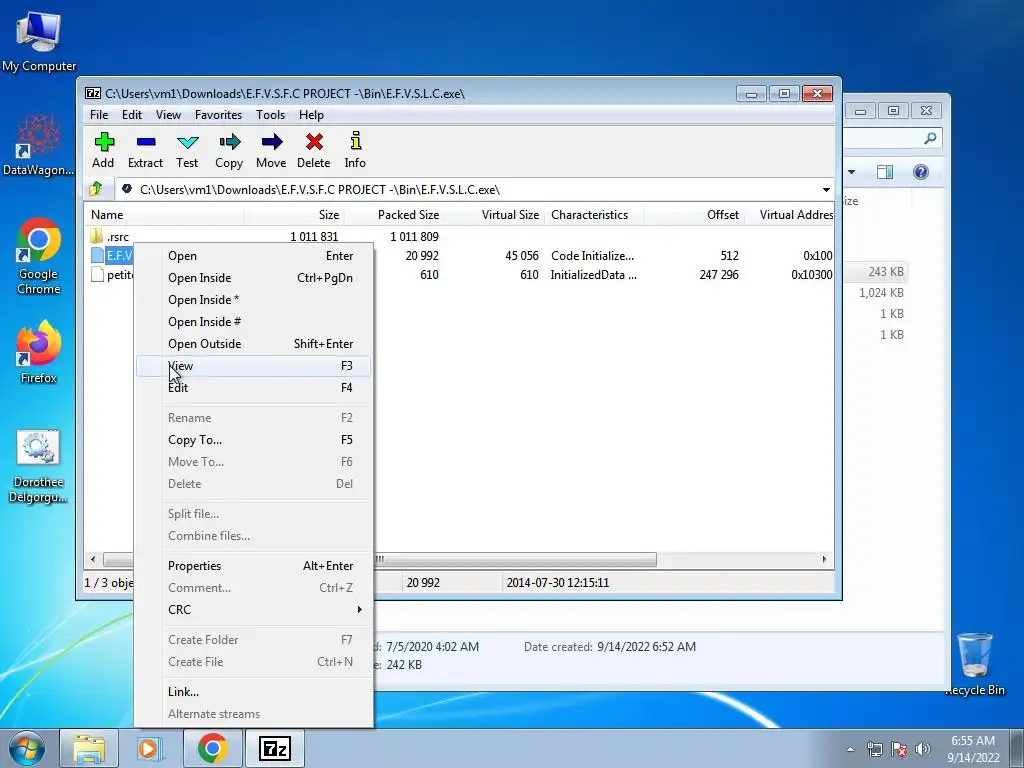This screenshot has height=768, width=1024.
Task: Open view options dropdown in Explorer window
Action: (852, 172)
